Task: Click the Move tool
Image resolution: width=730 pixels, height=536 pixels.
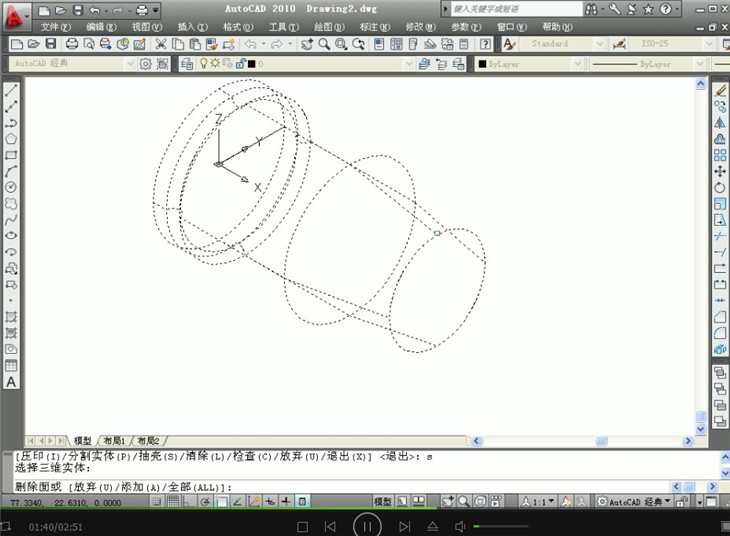Action: 720,171
